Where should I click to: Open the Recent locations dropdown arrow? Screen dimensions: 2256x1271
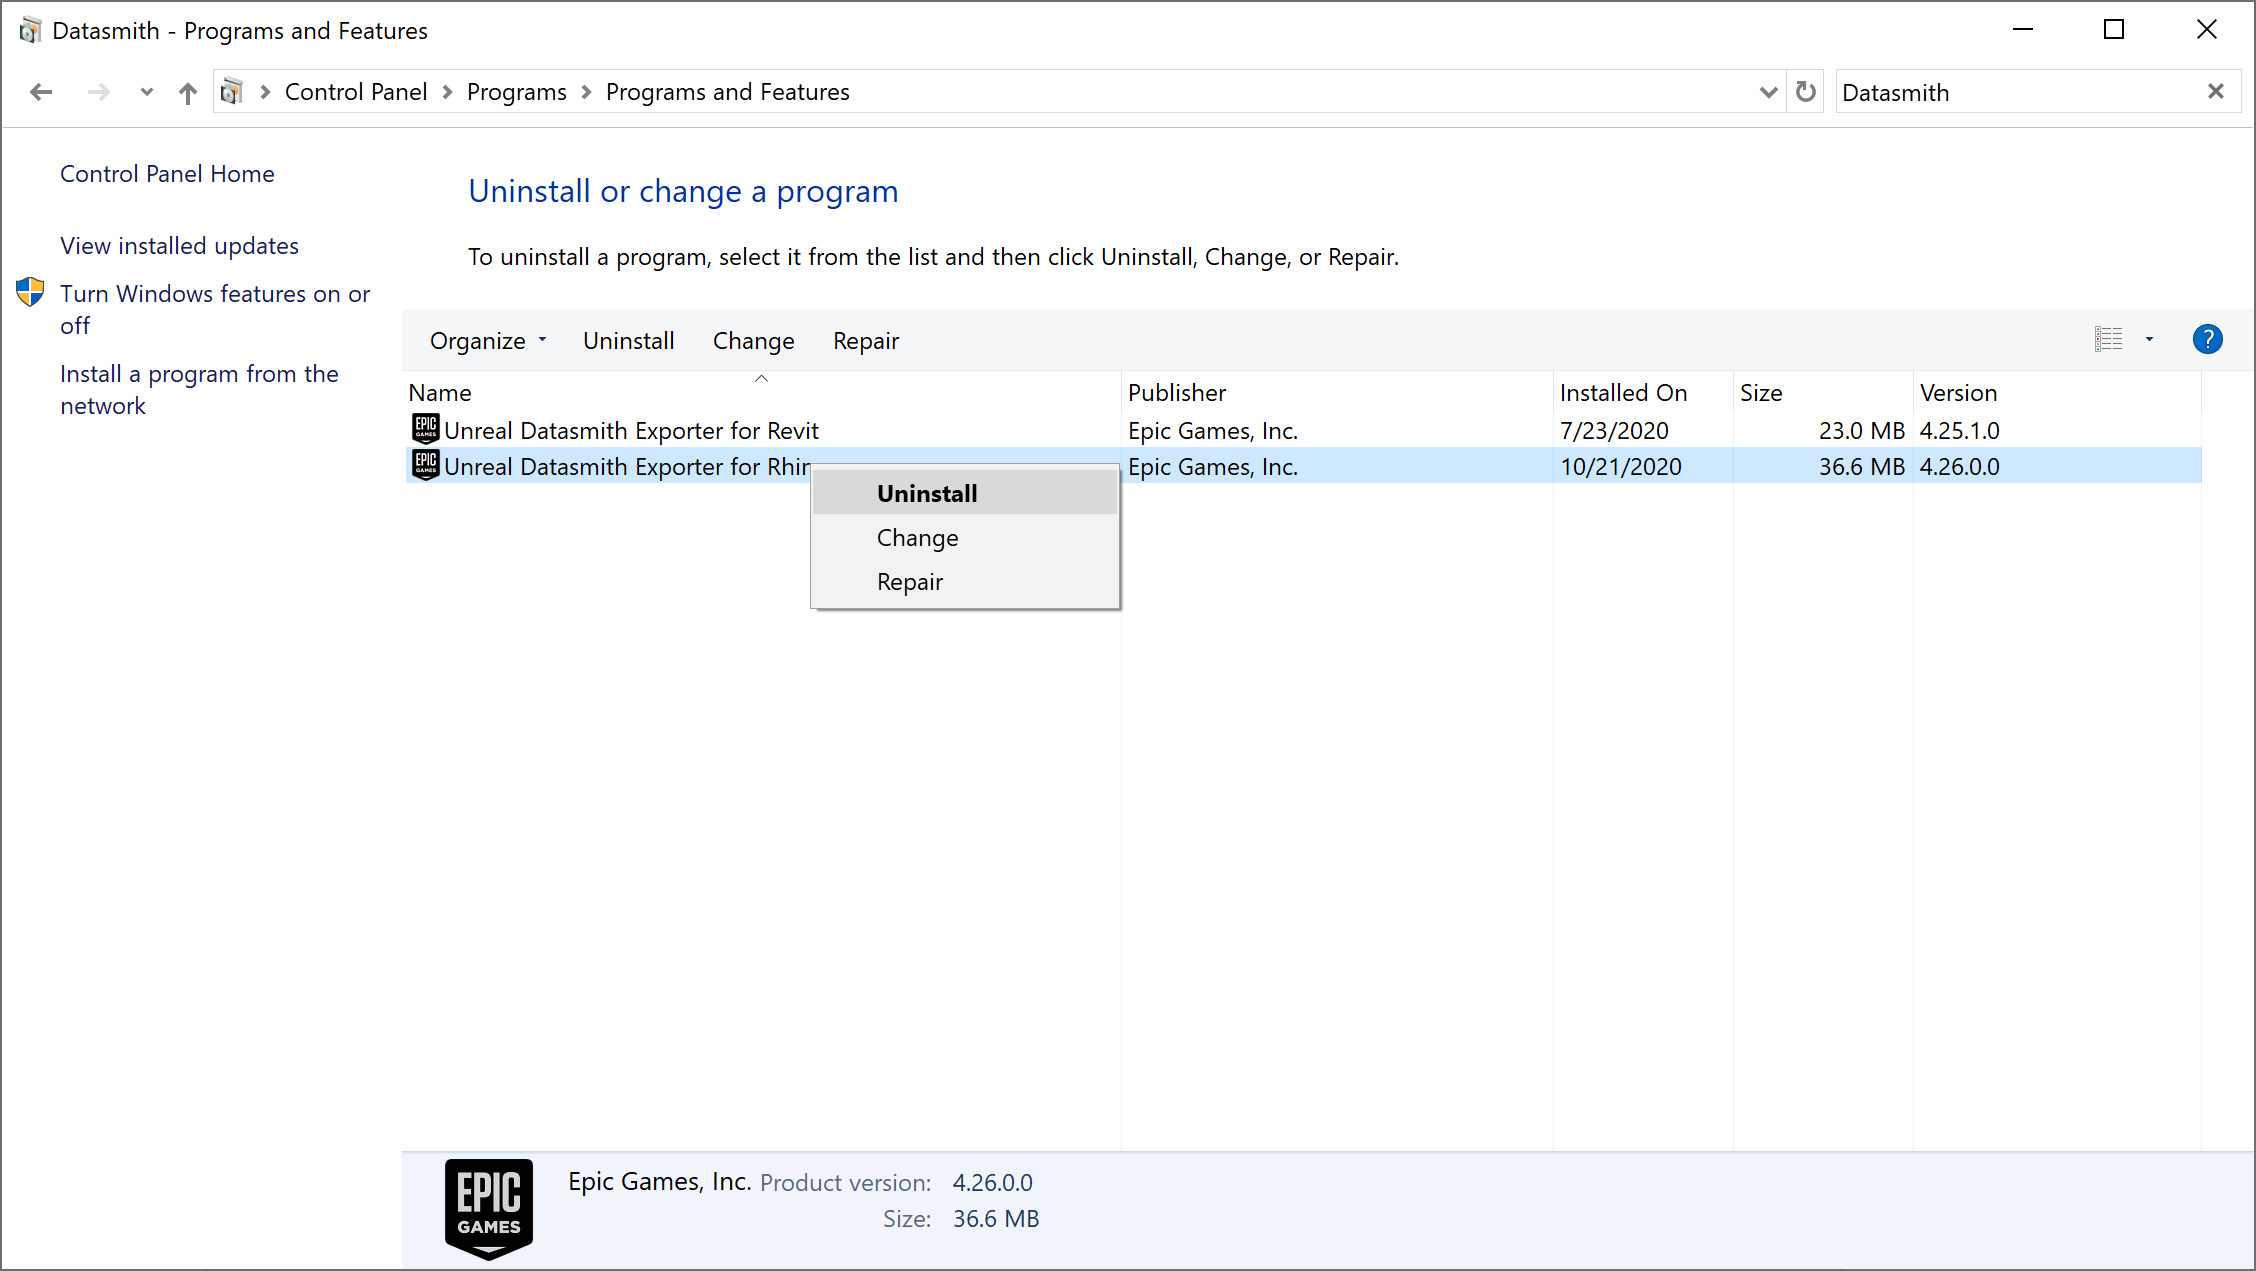(146, 92)
